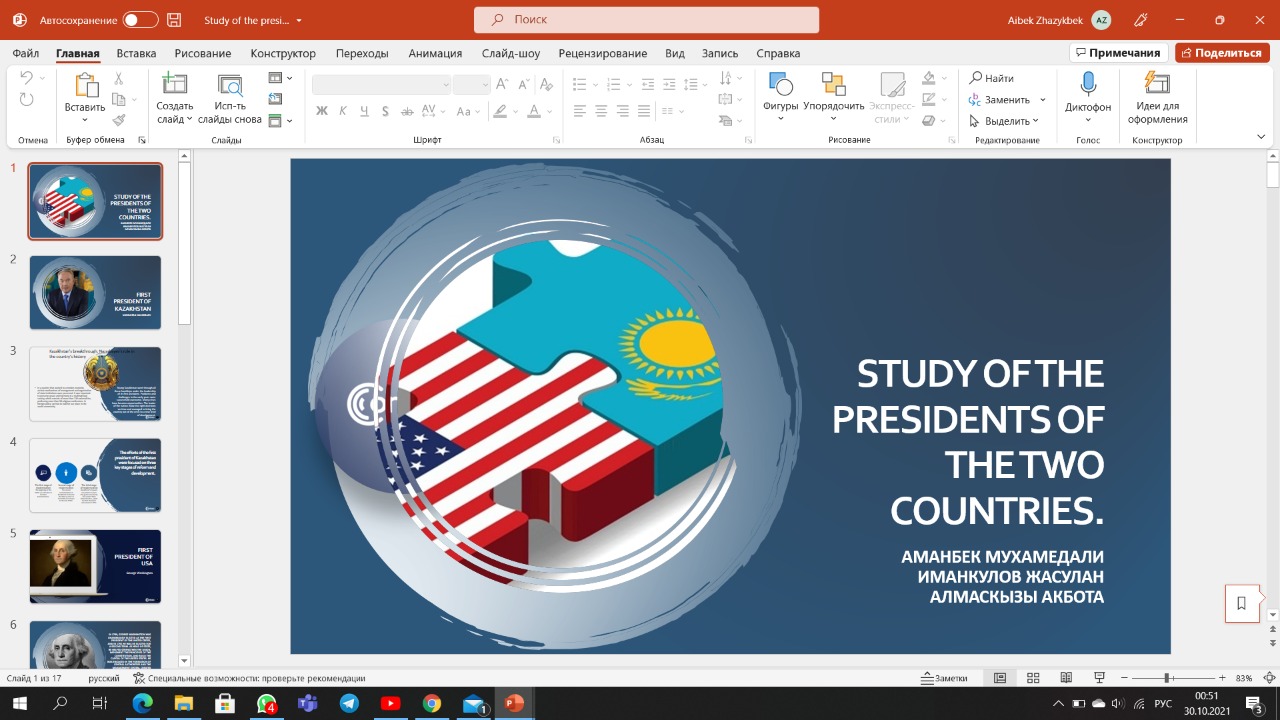Click the Cut scissors icon
The width and height of the screenshot is (1280, 720).
tap(118, 78)
